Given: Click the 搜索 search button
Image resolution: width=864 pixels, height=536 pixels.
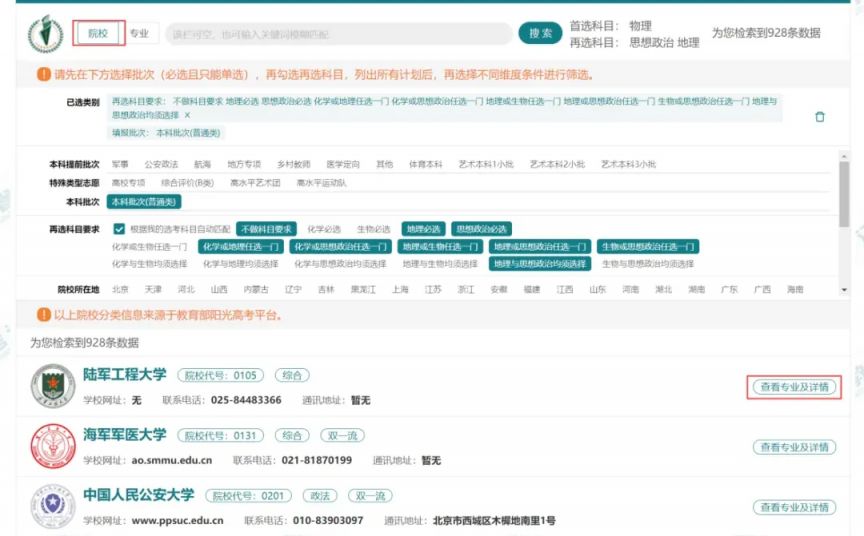Looking at the screenshot, I should click(x=540, y=33).
